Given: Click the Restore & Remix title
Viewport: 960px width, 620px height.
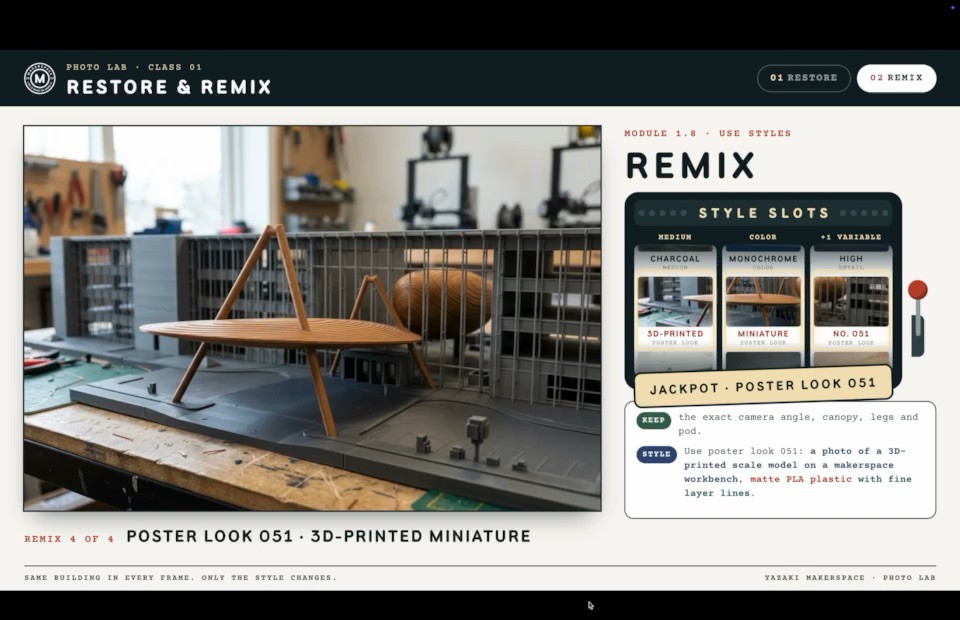Looking at the screenshot, I should [169, 87].
